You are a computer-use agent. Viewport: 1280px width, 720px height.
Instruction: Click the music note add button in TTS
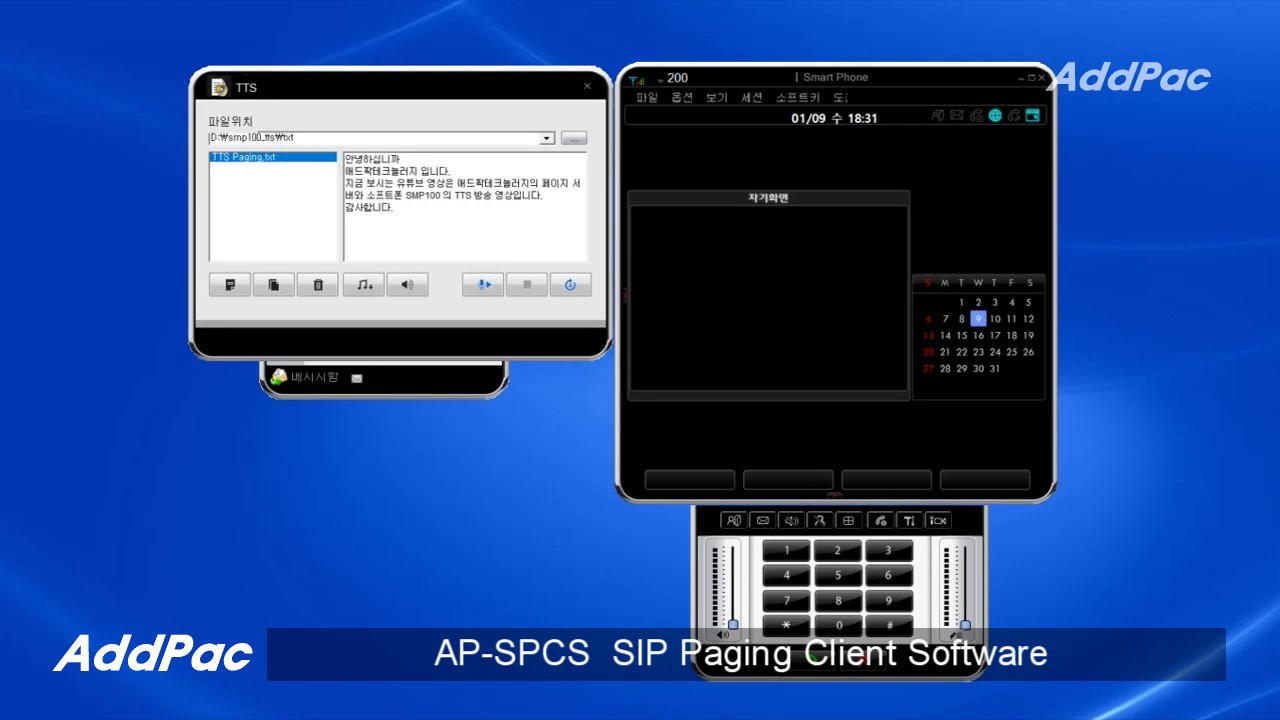click(x=364, y=285)
